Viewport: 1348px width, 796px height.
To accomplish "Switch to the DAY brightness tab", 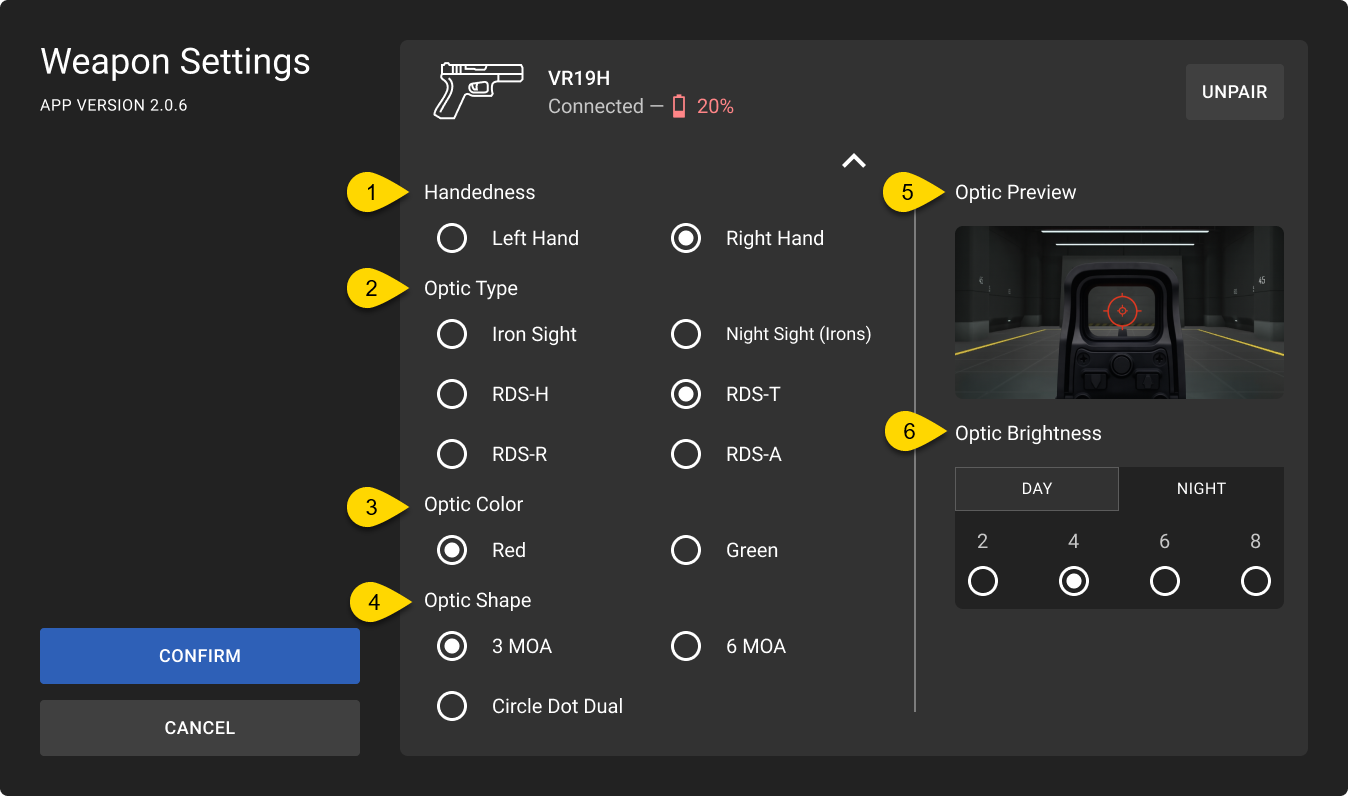I will 1036,489.
